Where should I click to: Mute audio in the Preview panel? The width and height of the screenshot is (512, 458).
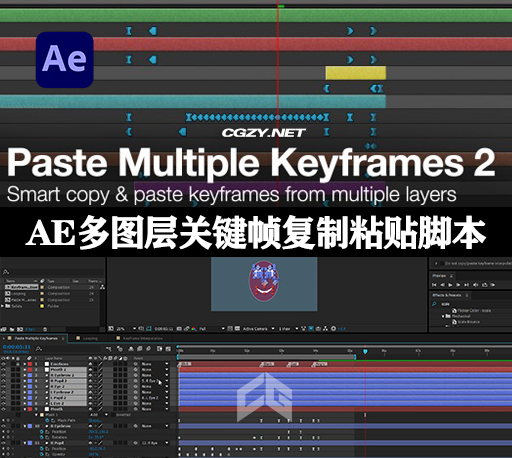[x=476, y=285]
